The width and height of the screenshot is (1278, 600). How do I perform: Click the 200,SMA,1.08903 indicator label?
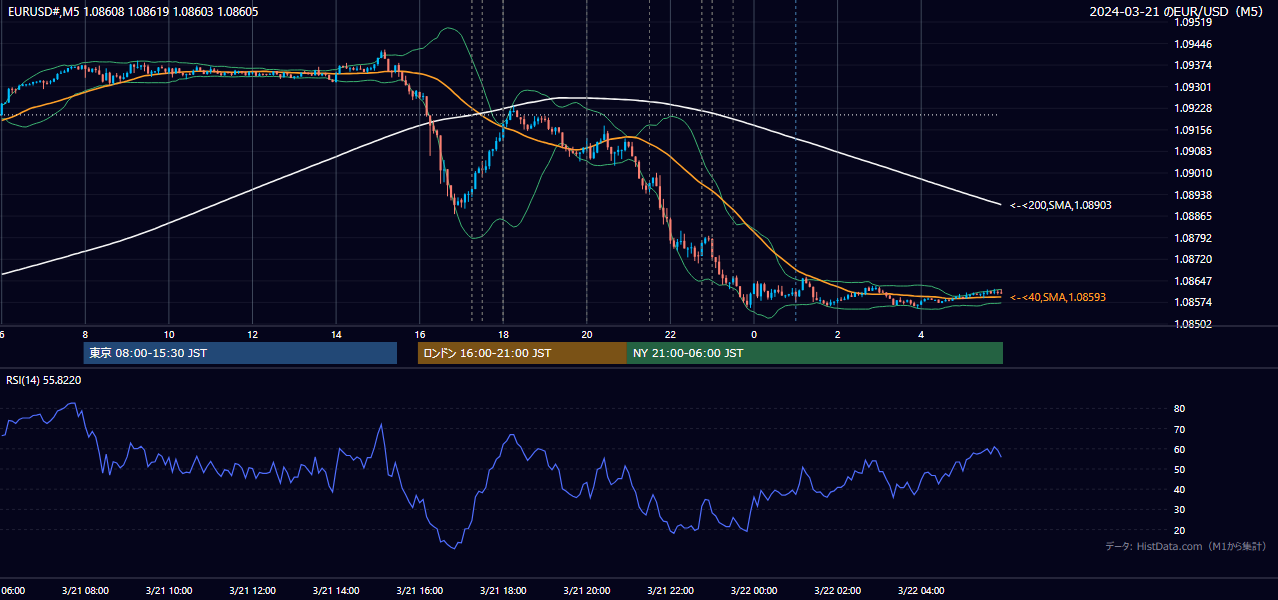pyautogui.click(x=1060, y=205)
